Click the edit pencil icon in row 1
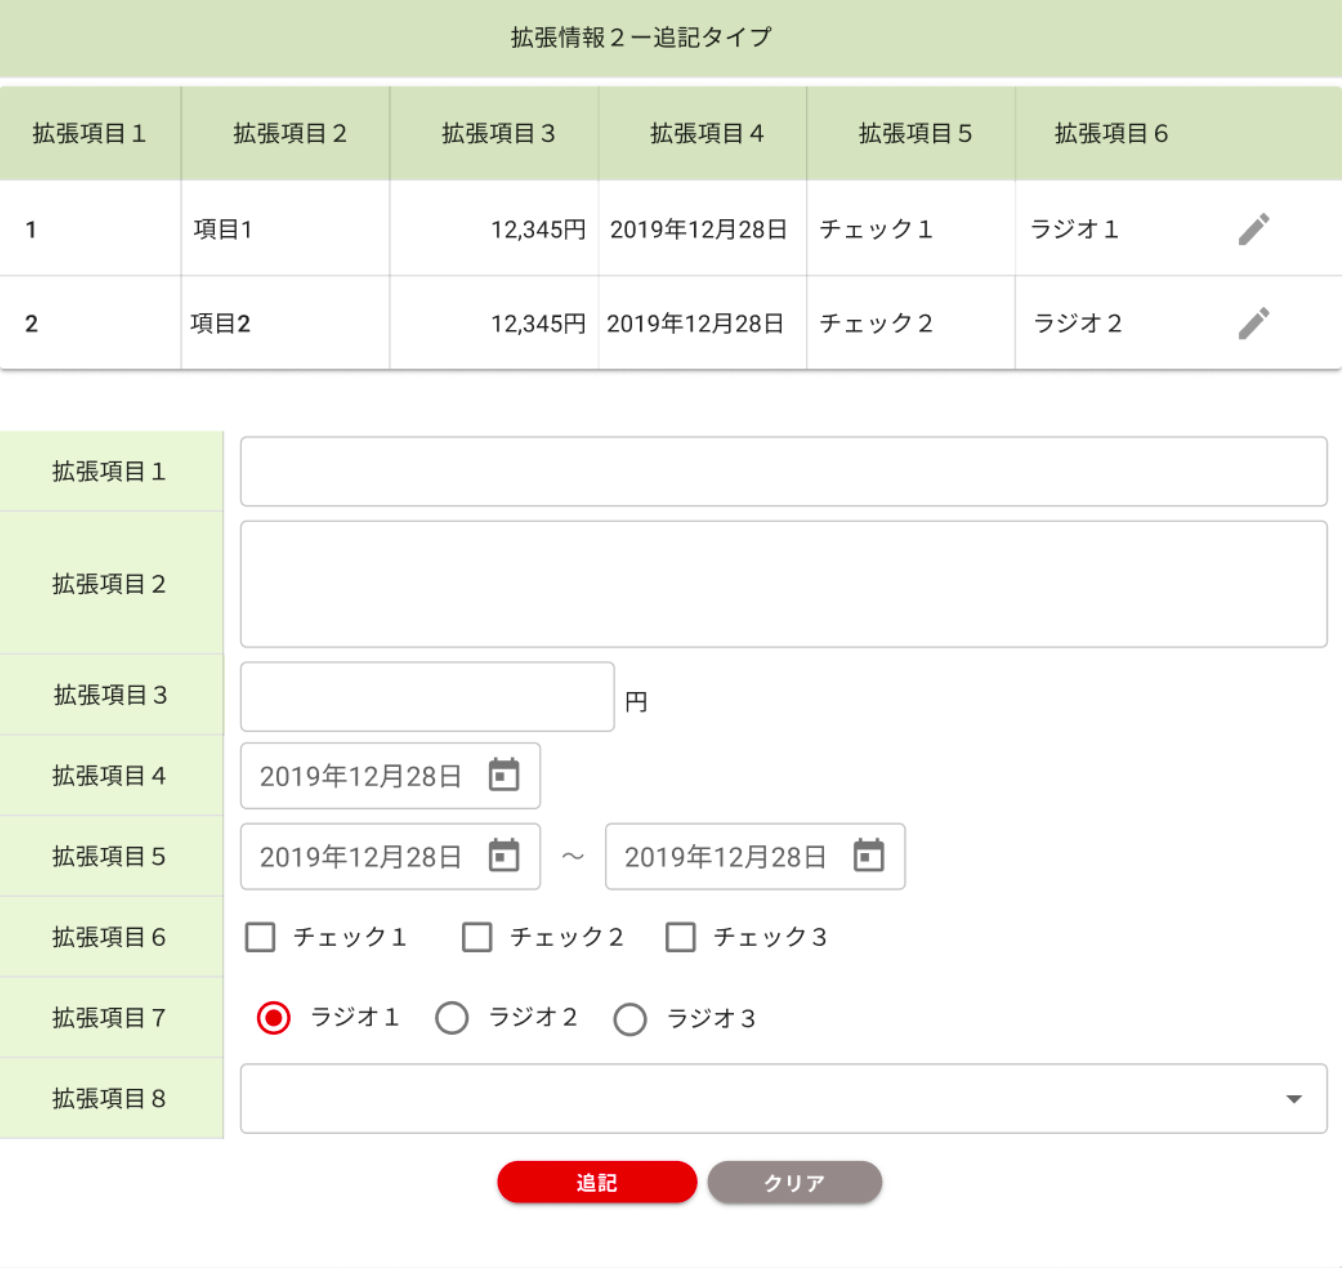 1253,229
